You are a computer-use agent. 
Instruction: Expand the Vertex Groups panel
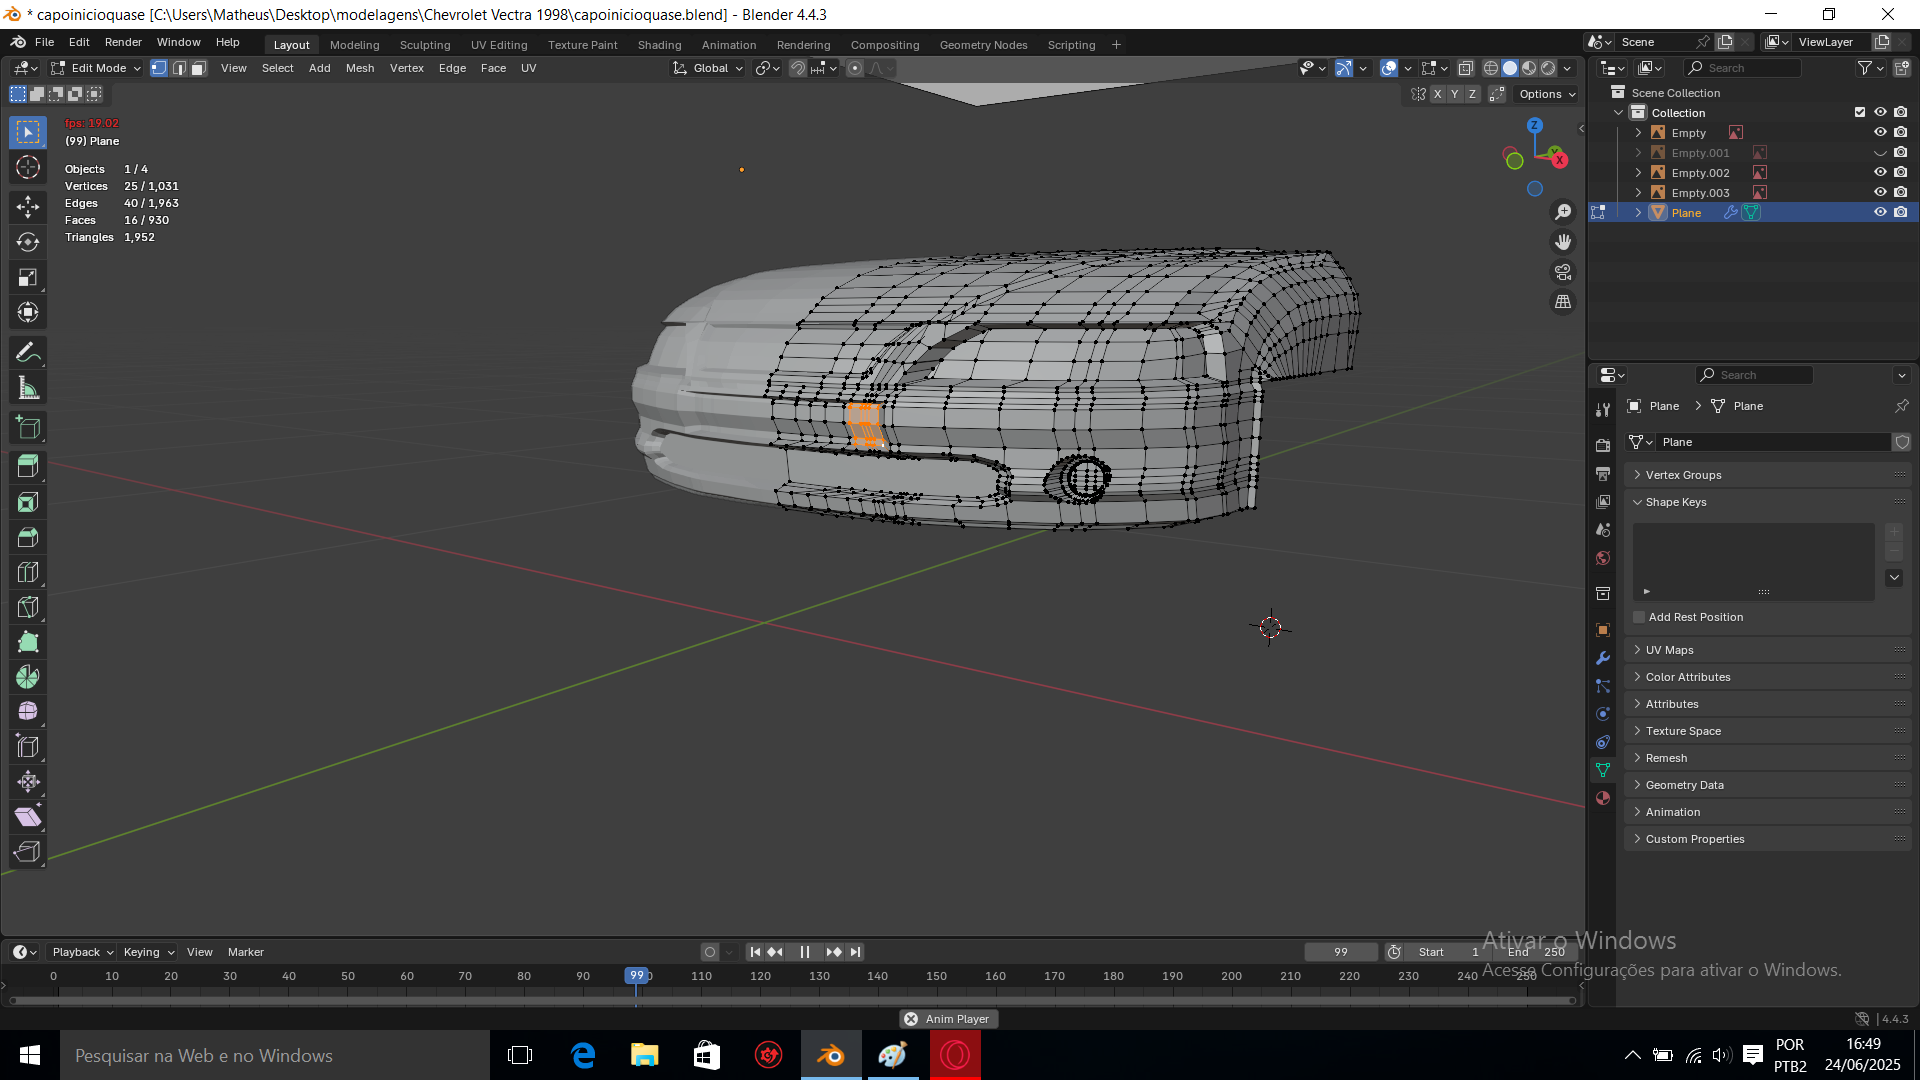pyautogui.click(x=1683, y=475)
